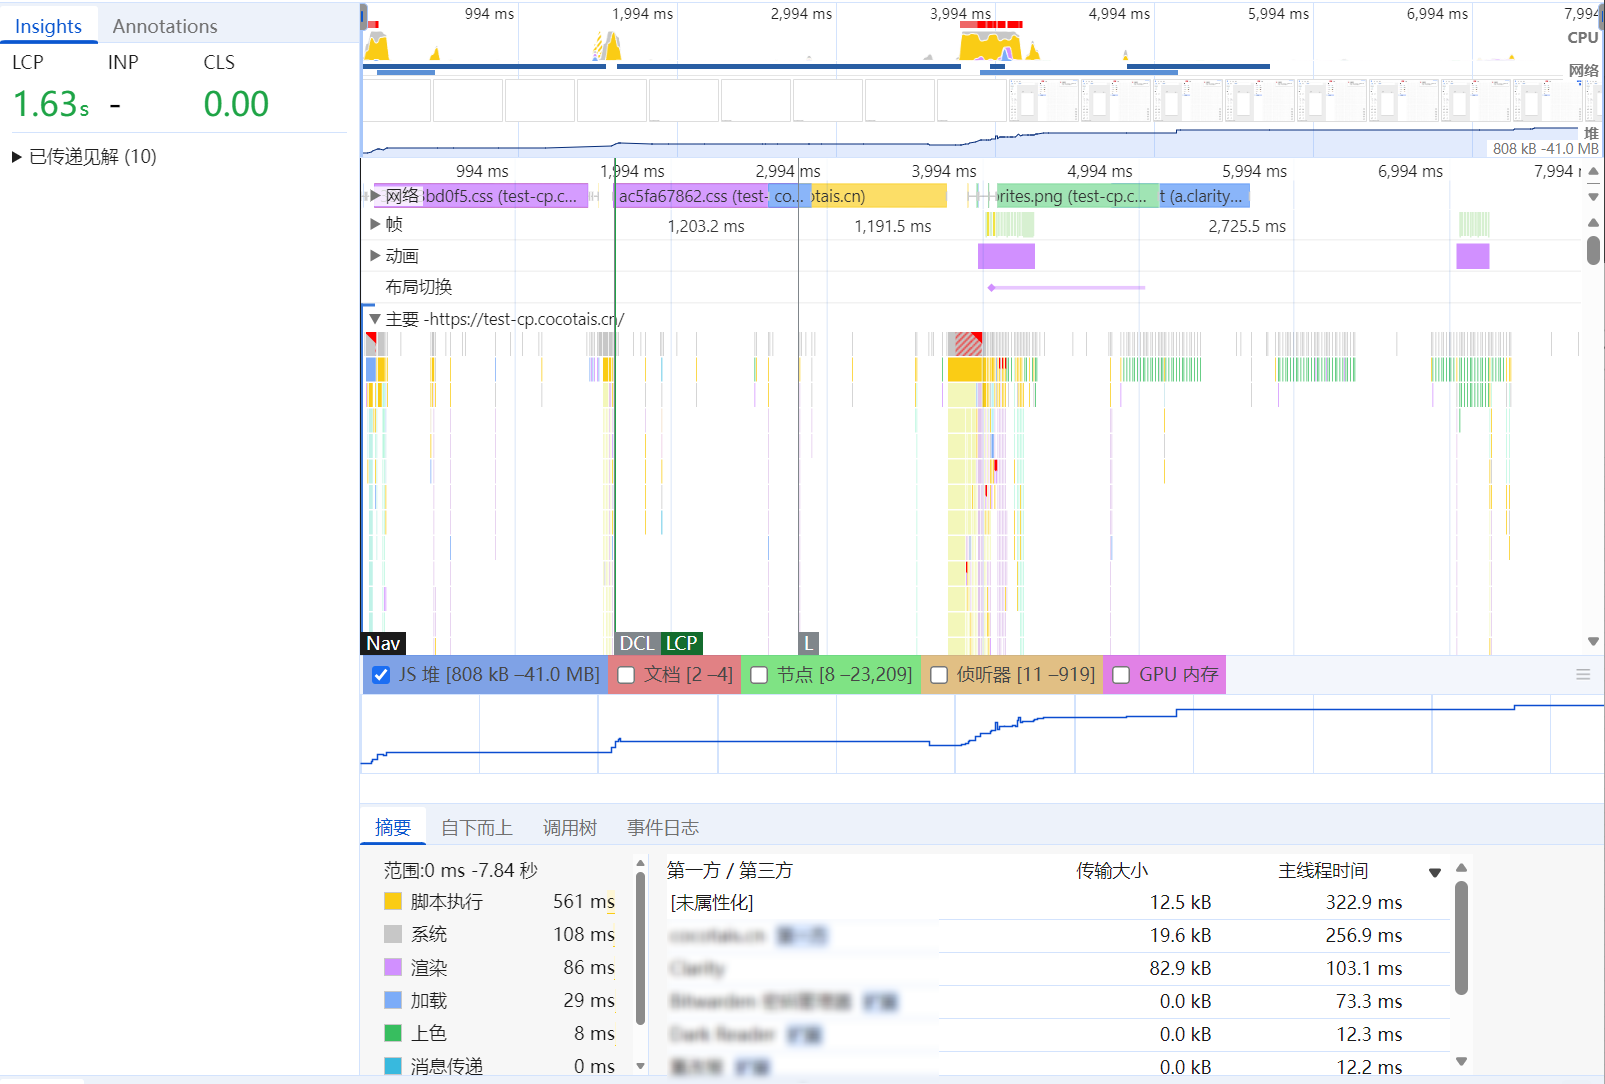The image size is (1605, 1084).
Task: Open the memory counters hamburger menu
Action: point(1582,675)
